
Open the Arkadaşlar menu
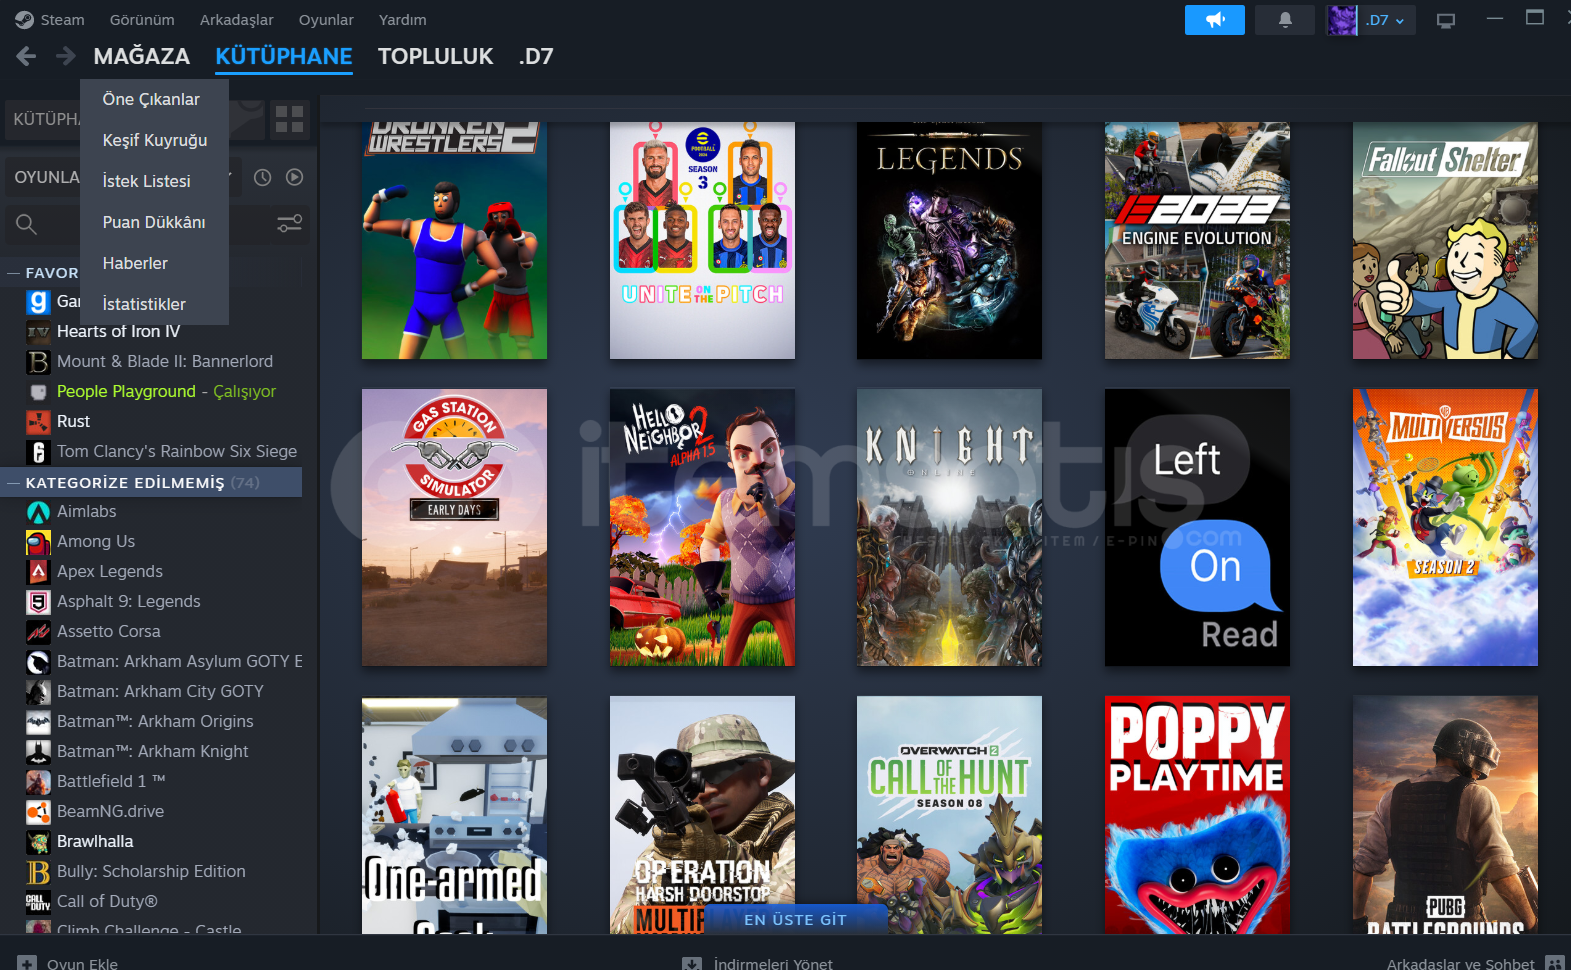point(237,20)
